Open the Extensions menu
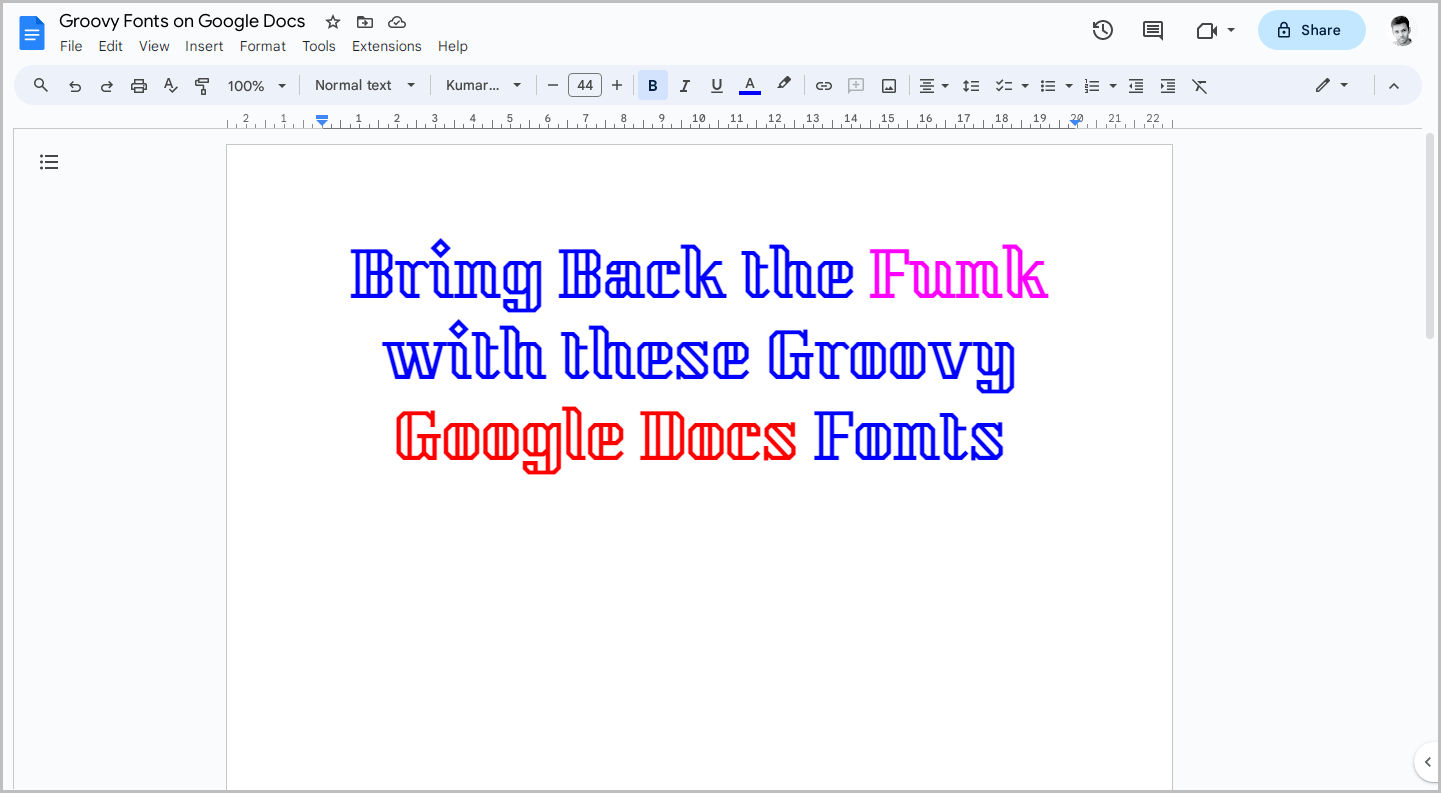 click(x=386, y=46)
